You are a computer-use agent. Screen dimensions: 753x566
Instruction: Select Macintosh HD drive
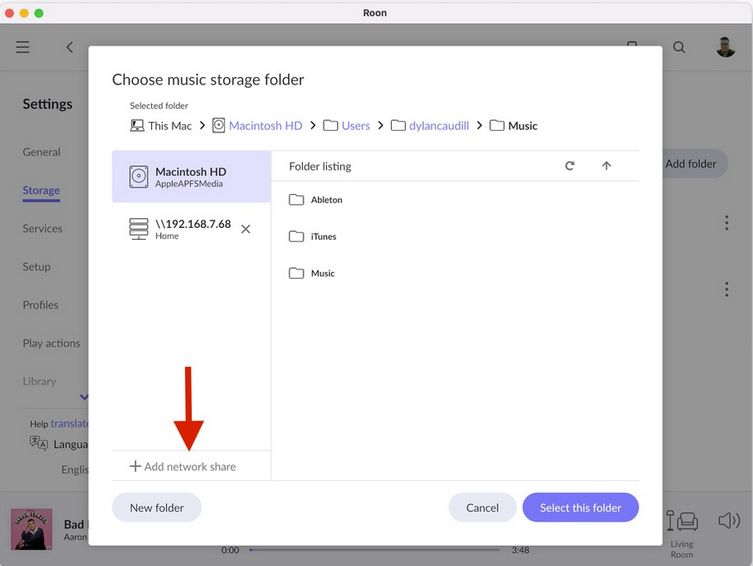pyautogui.click(x=191, y=177)
